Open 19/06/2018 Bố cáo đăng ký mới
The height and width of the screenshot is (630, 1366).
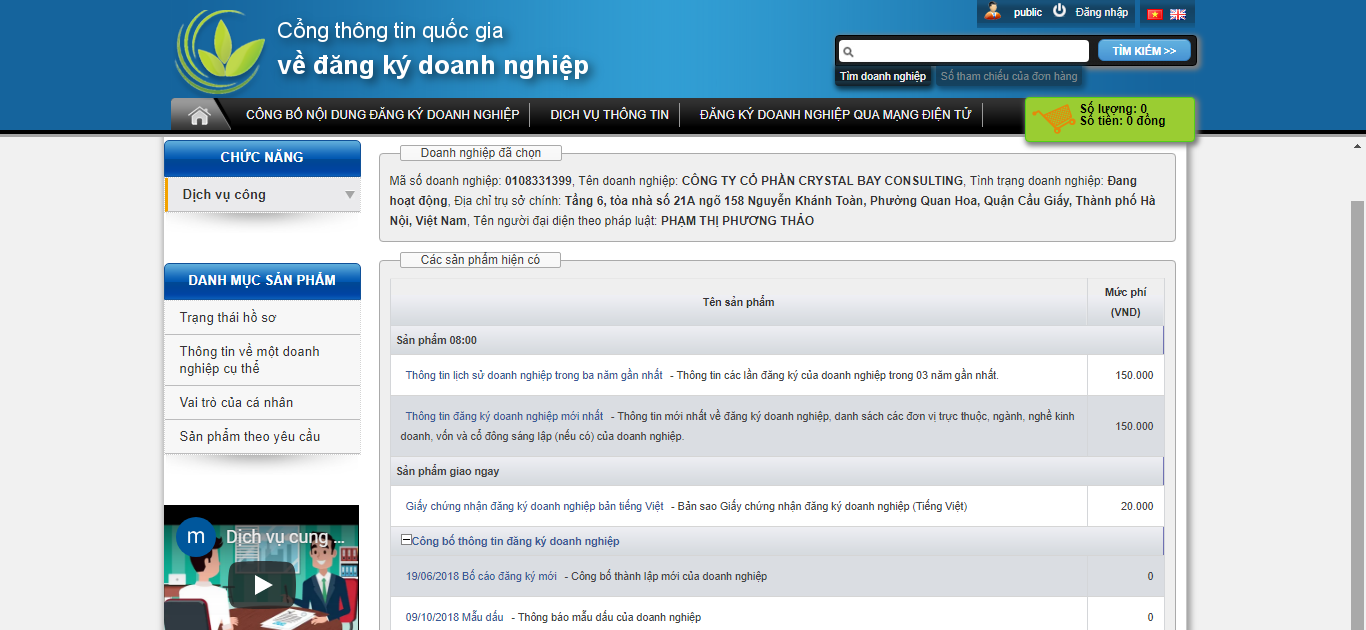click(x=481, y=576)
